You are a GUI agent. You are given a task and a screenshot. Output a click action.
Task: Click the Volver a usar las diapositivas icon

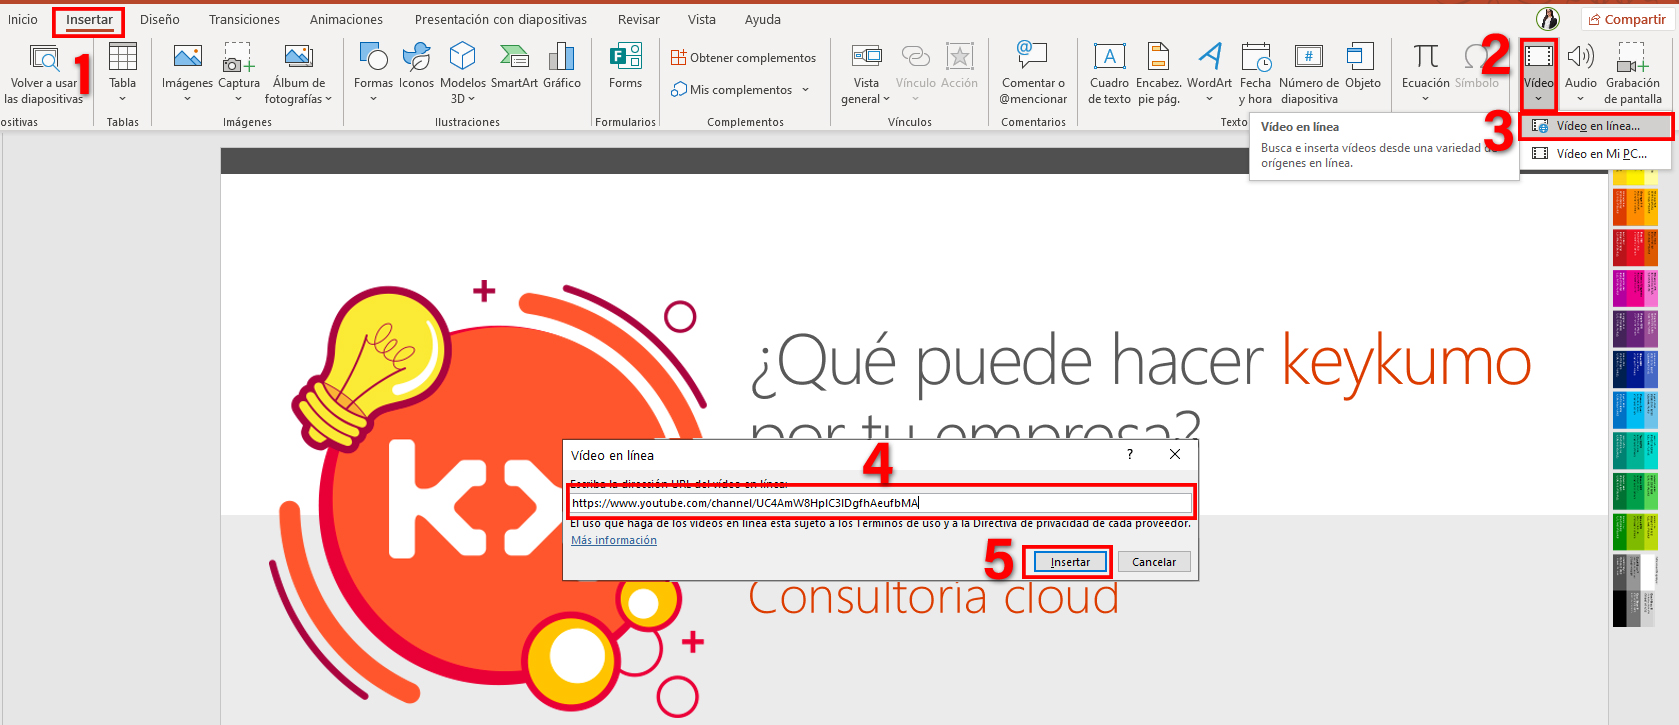click(43, 58)
